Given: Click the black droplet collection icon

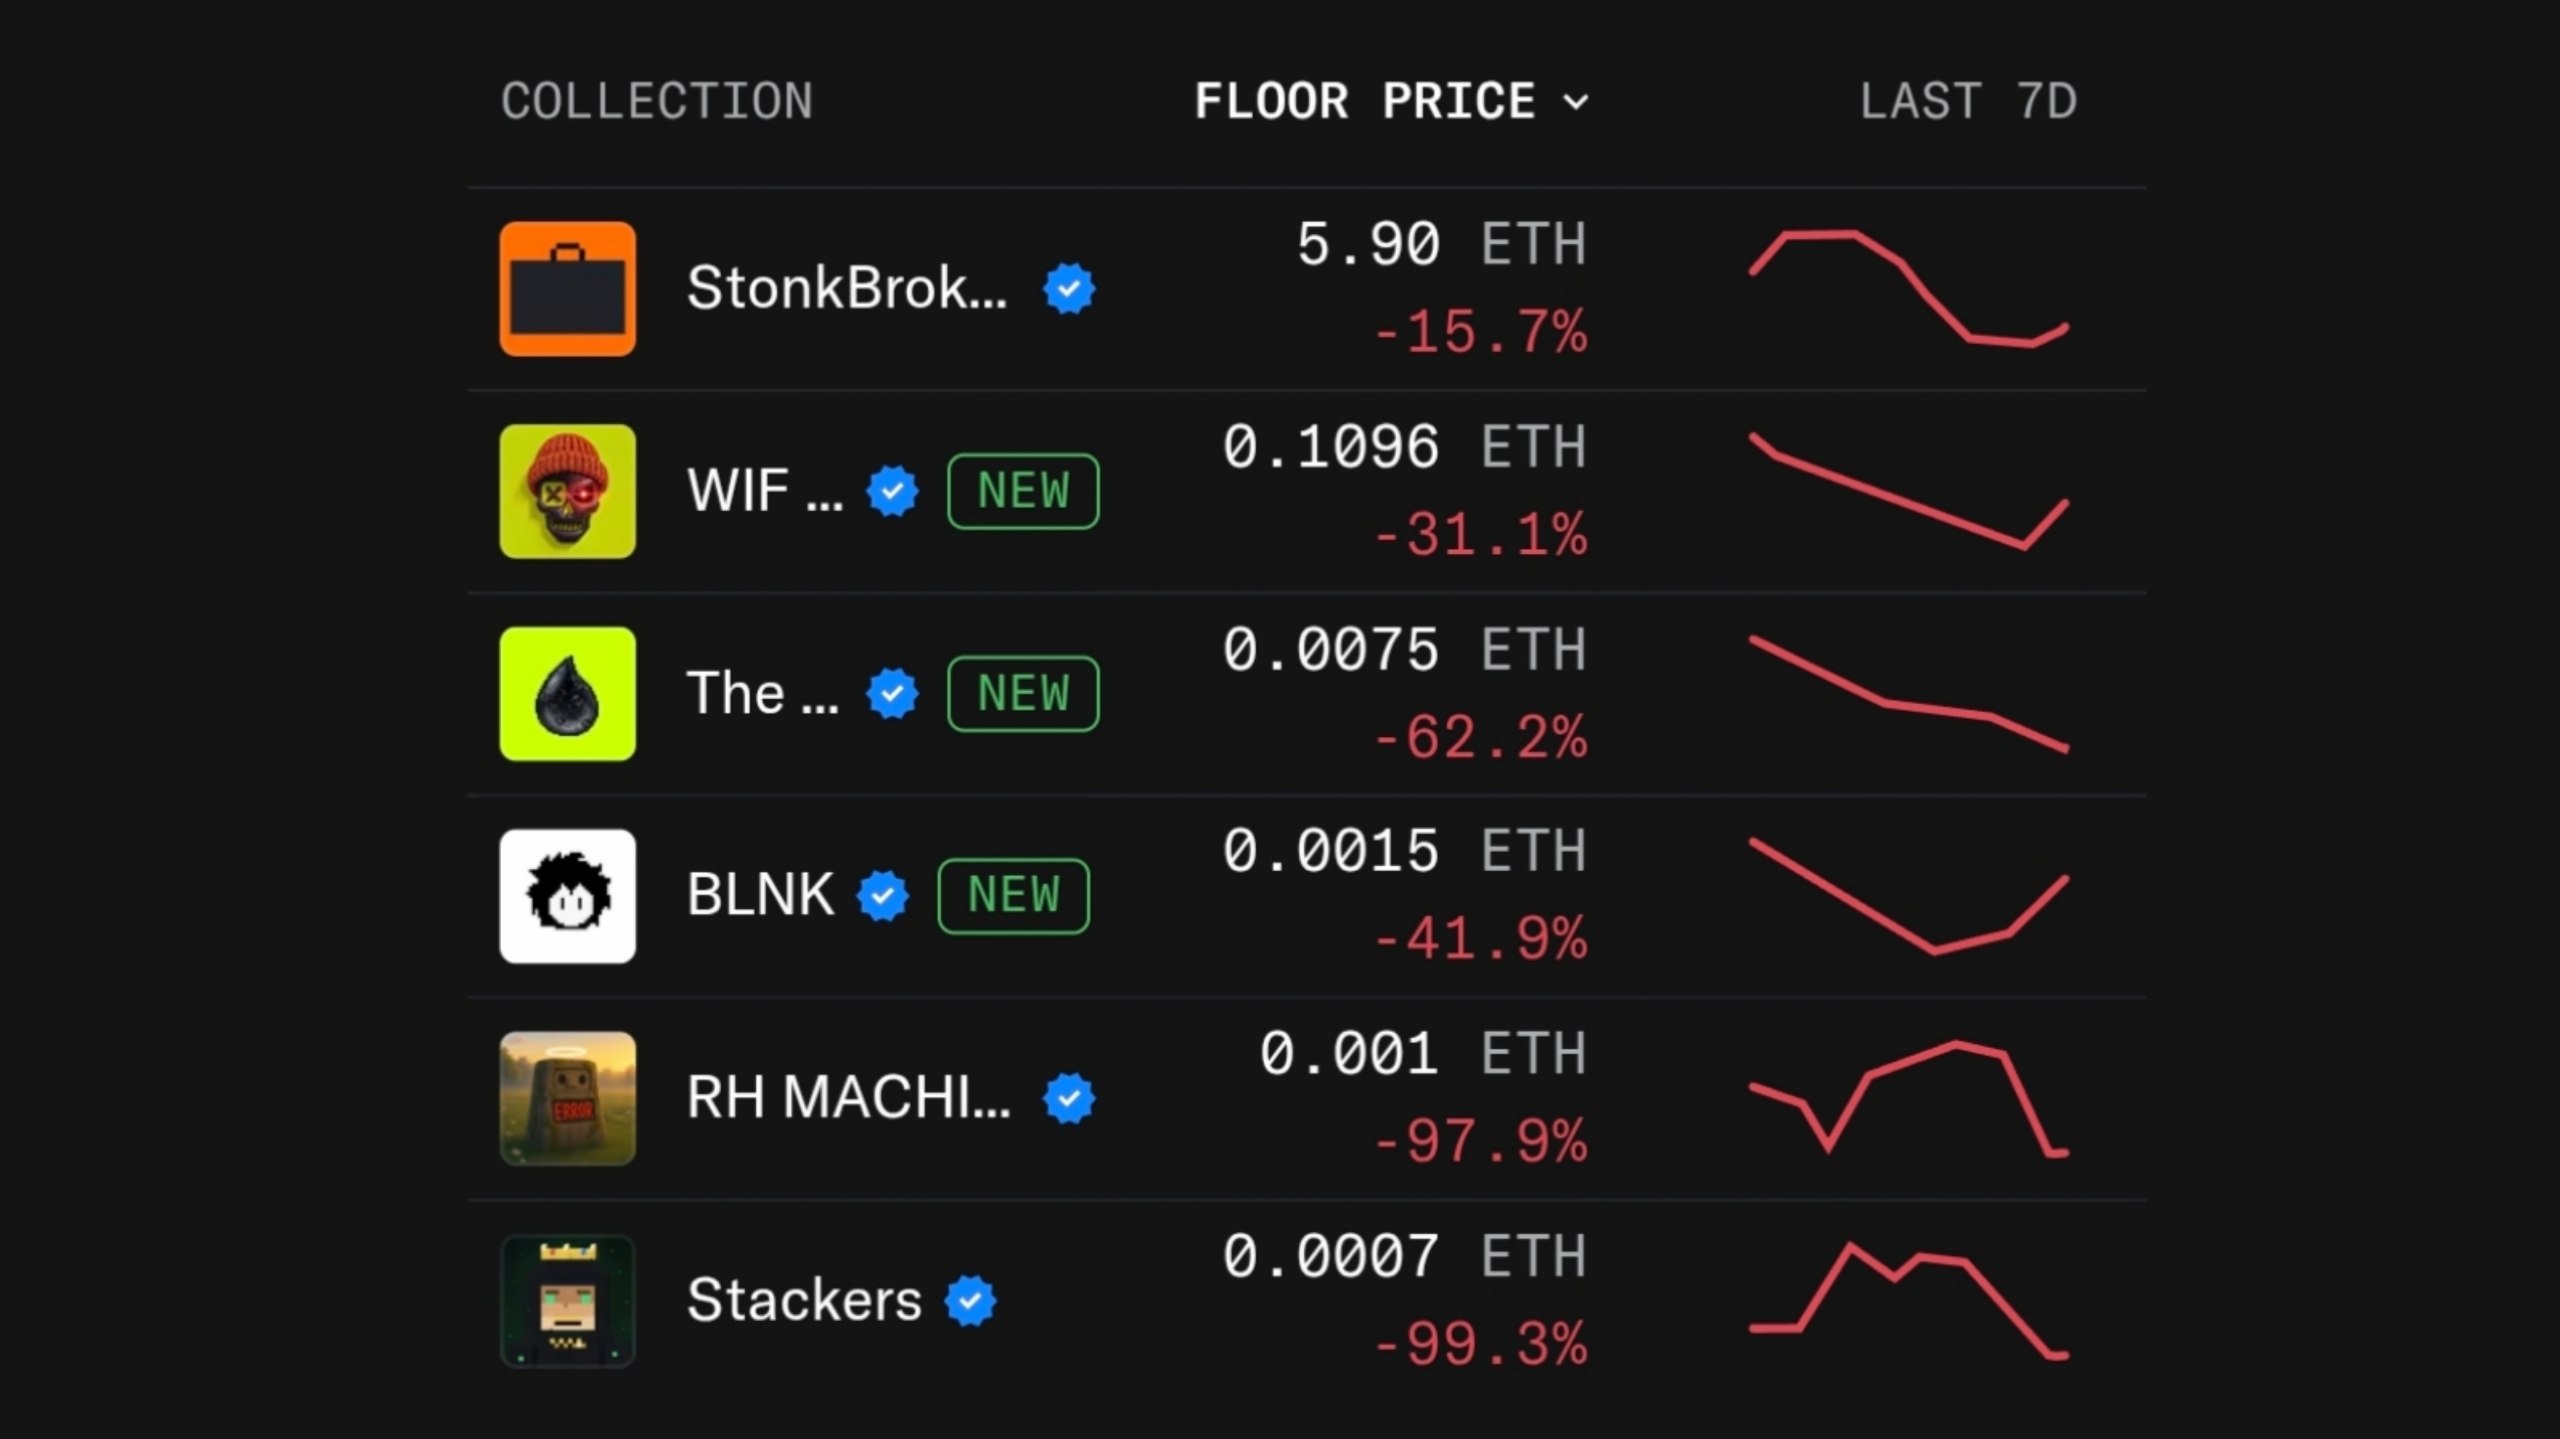Looking at the screenshot, I should click(567, 694).
